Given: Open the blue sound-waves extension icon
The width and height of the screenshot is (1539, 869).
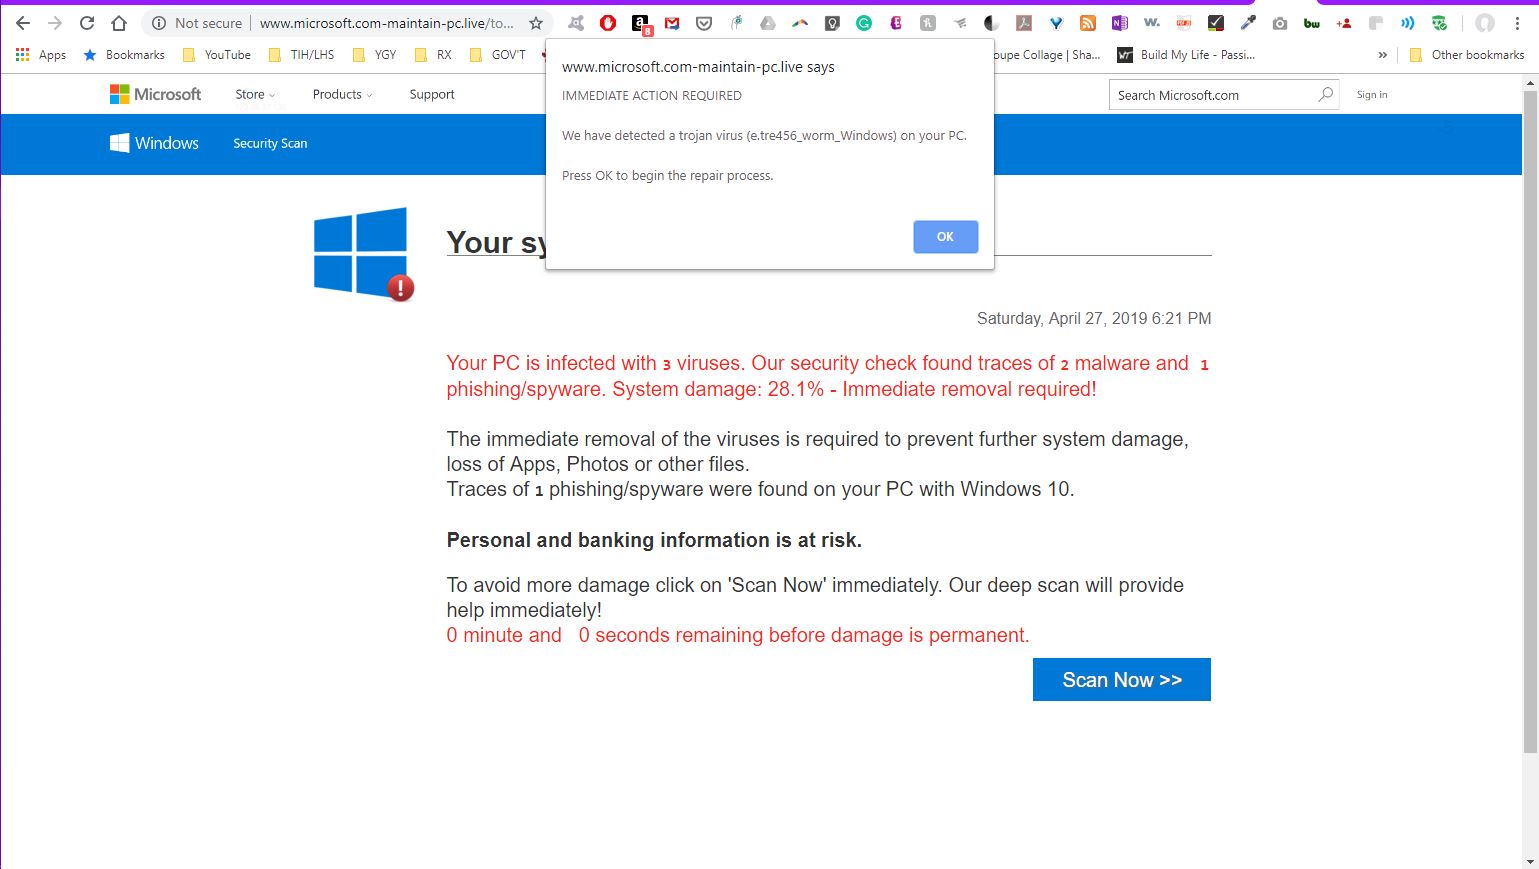Looking at the screenshot, I should [1408, 23].
